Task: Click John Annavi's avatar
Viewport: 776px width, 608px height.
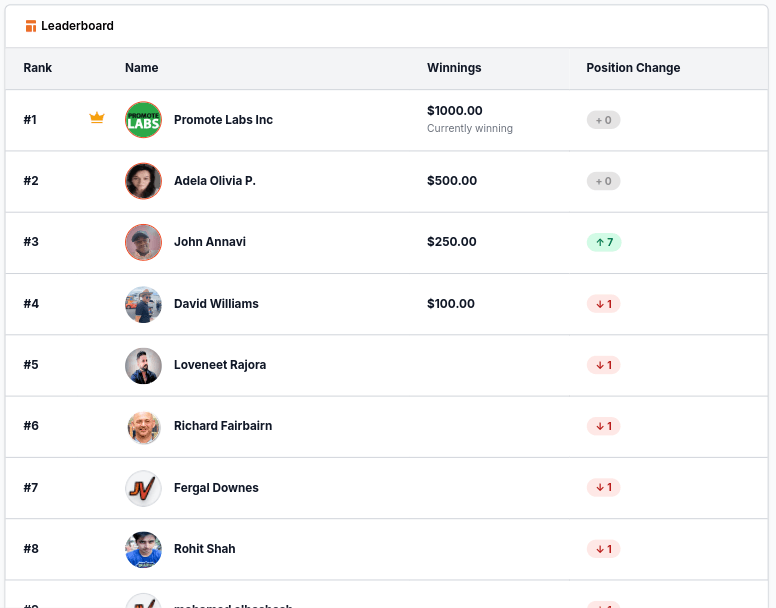Action: coord(143,242)
